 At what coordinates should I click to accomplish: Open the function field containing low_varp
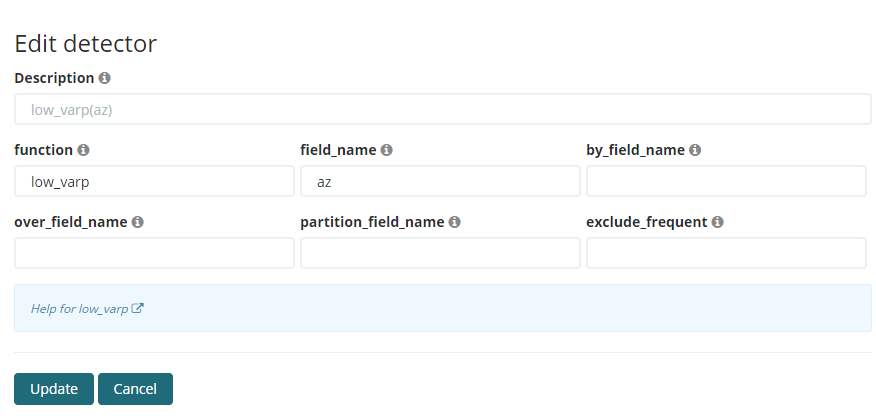[x=154, y=181]
